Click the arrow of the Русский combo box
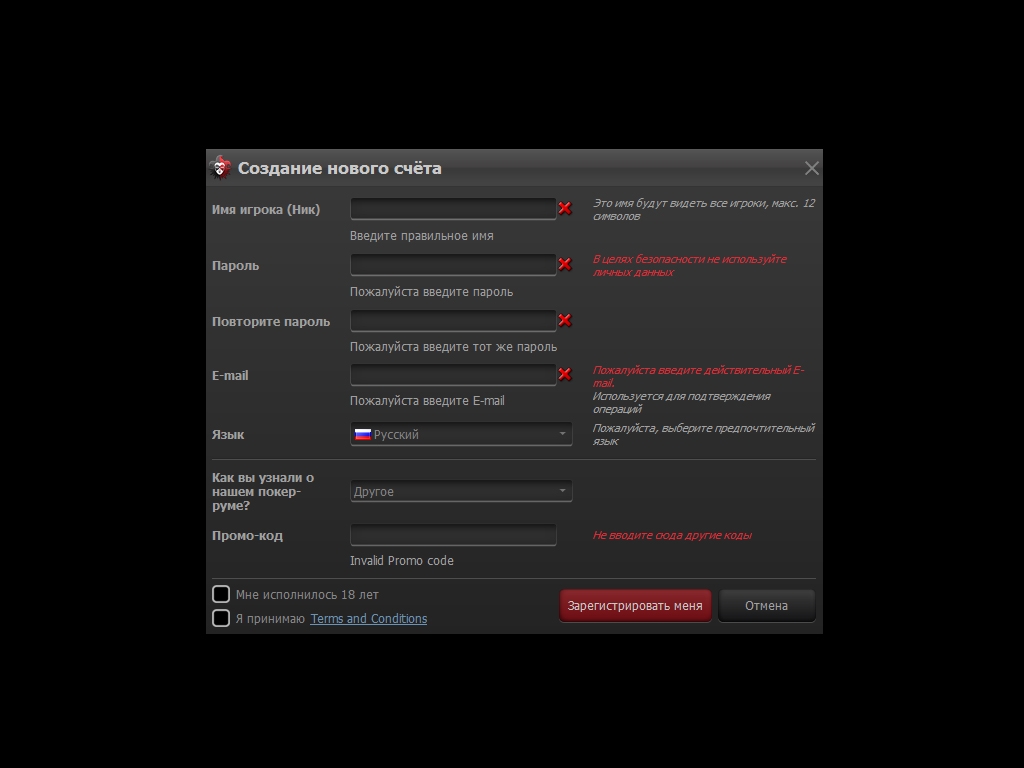Viewport: 1024px width, 768px height. pyautogui.click(x=562, y=434)
